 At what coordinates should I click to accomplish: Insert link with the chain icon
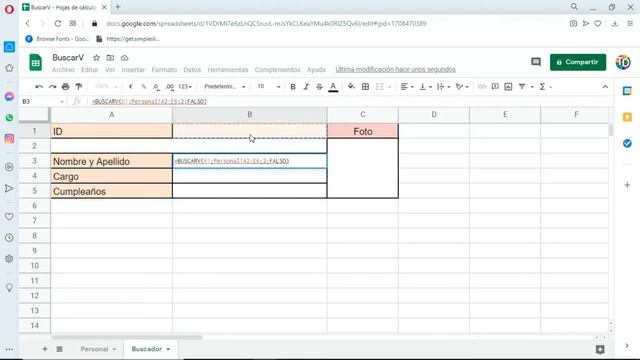tap(482, 87)
